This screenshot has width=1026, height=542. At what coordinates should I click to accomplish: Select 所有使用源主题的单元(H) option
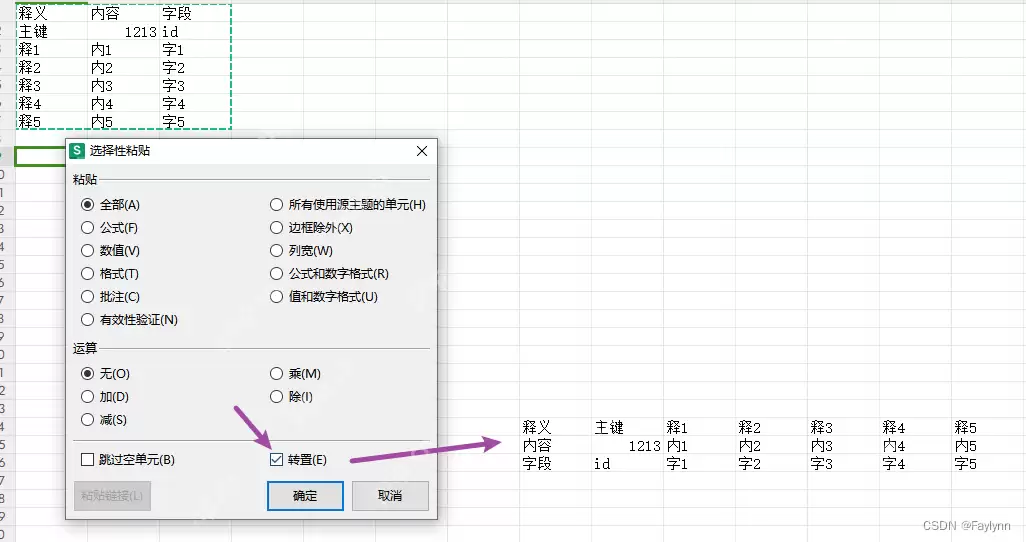[x=348, y=205]
